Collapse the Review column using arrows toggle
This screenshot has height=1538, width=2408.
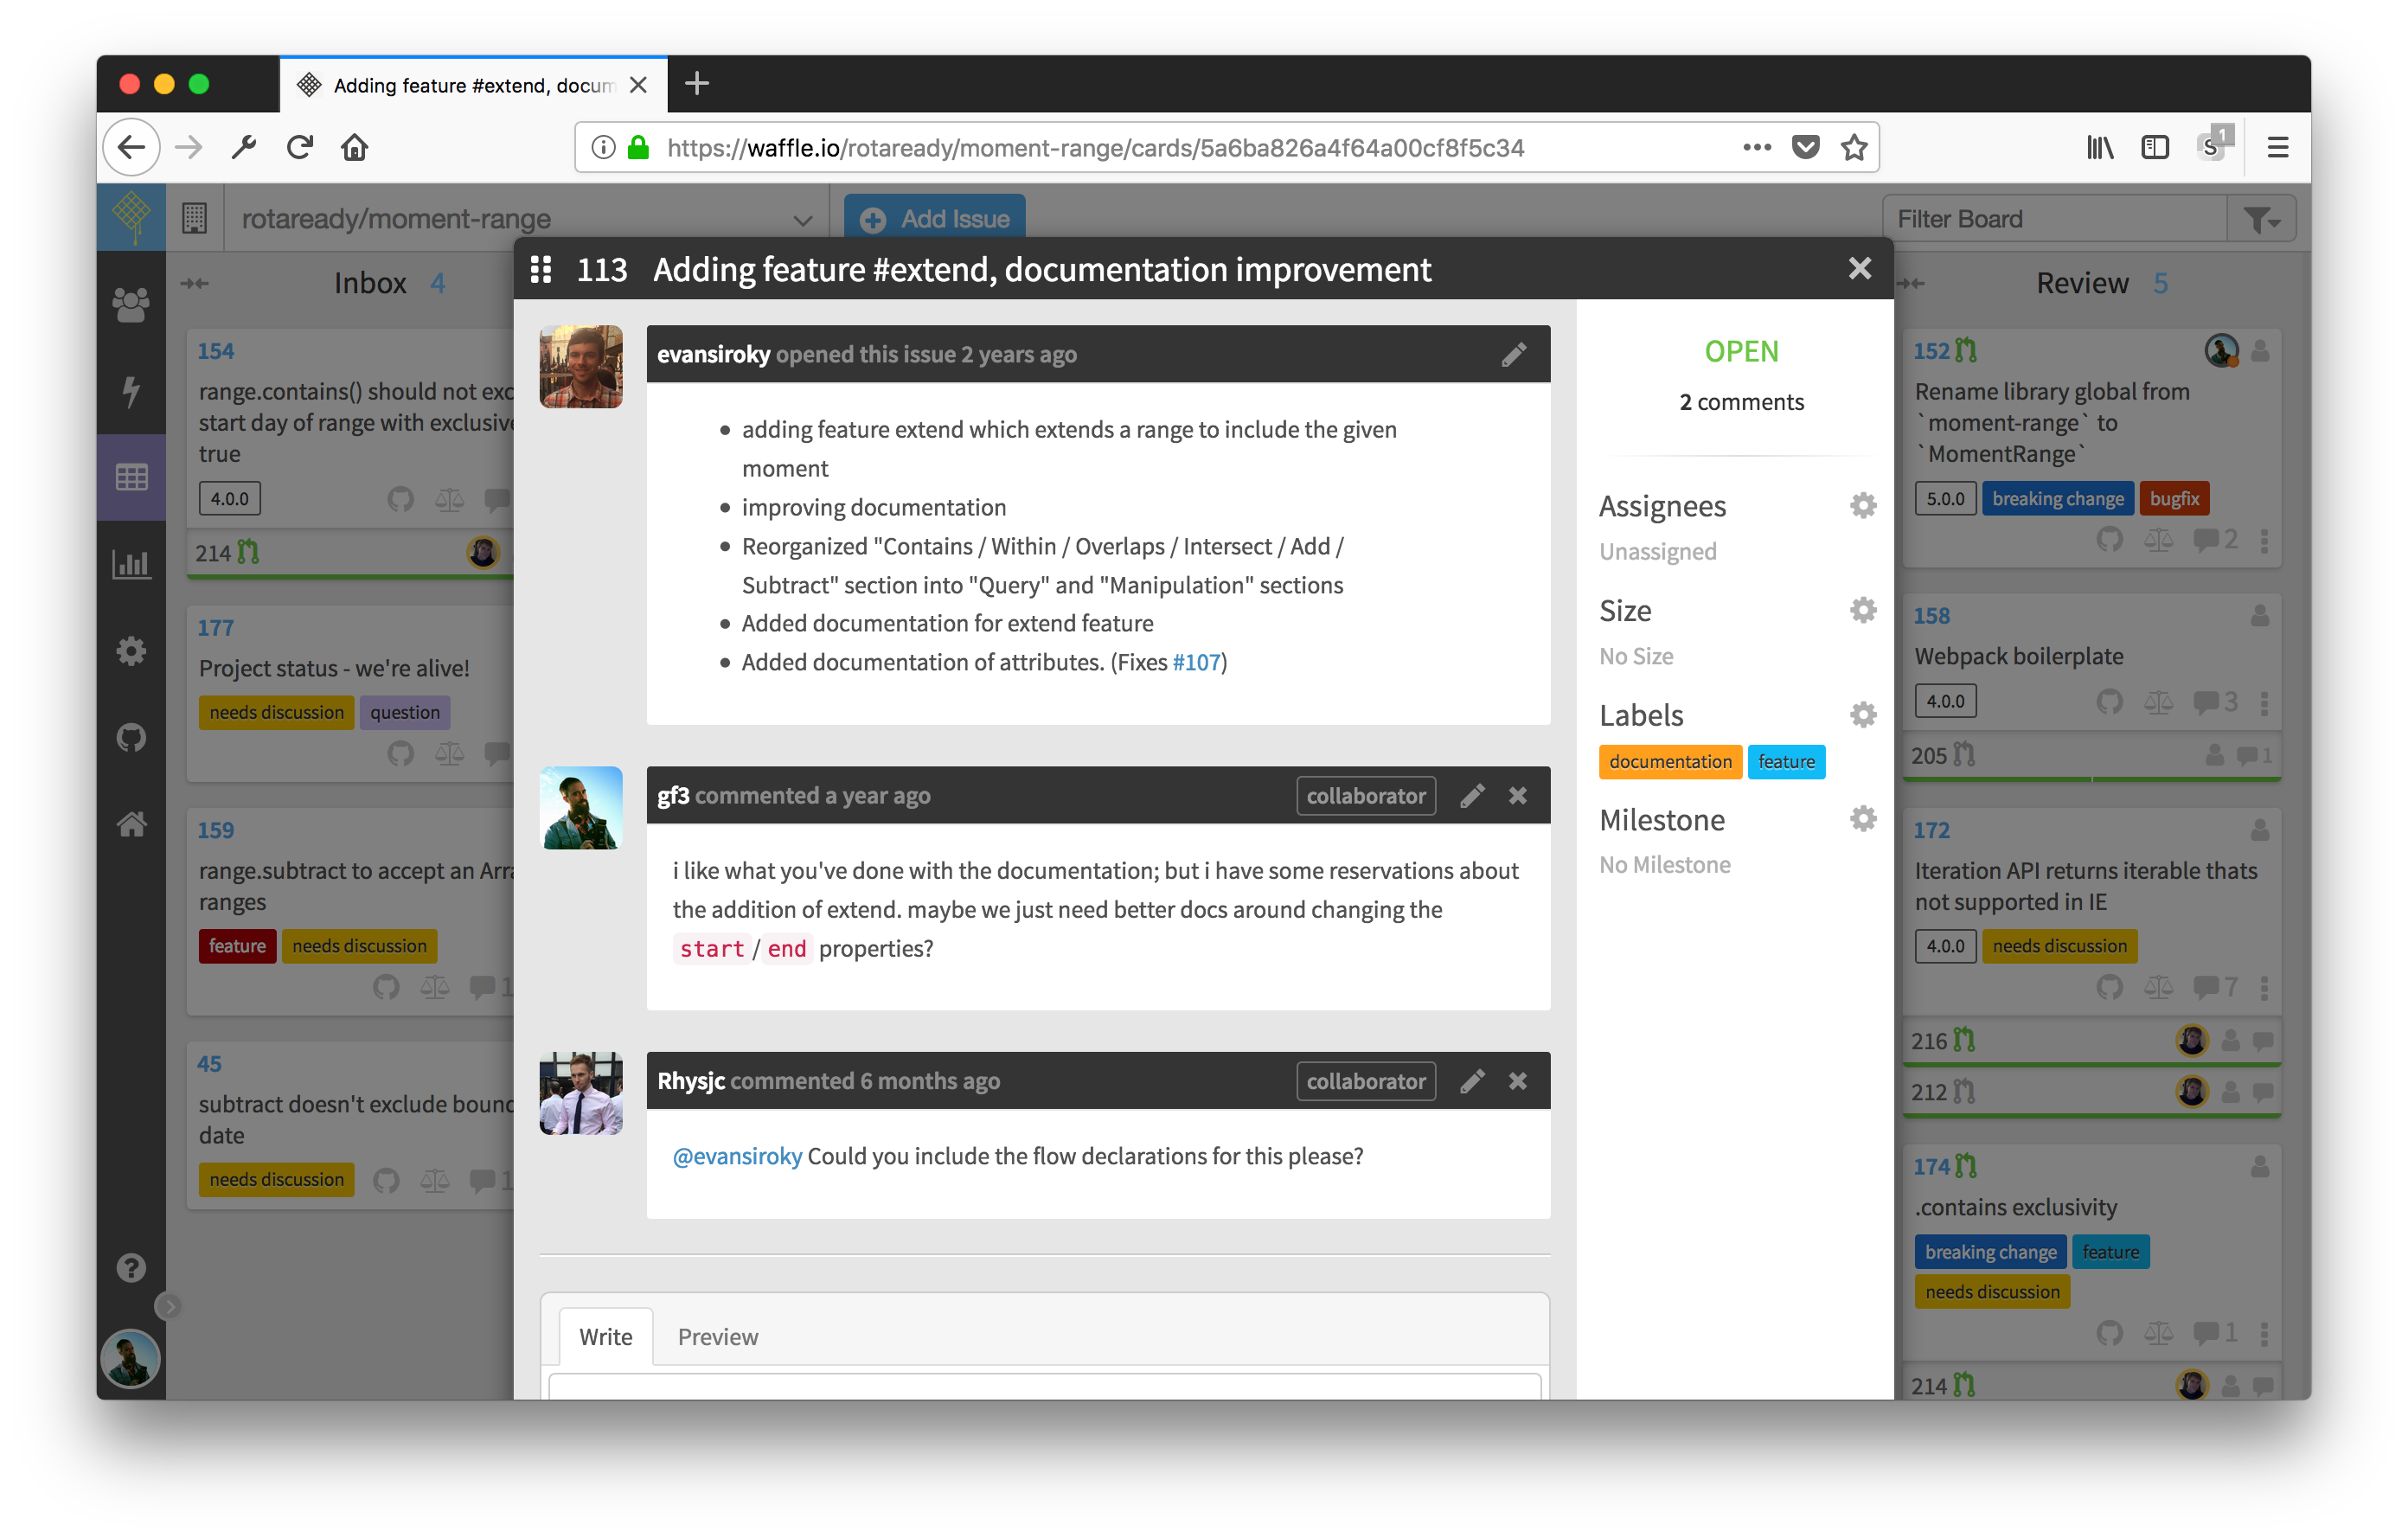click(1911, 284)
